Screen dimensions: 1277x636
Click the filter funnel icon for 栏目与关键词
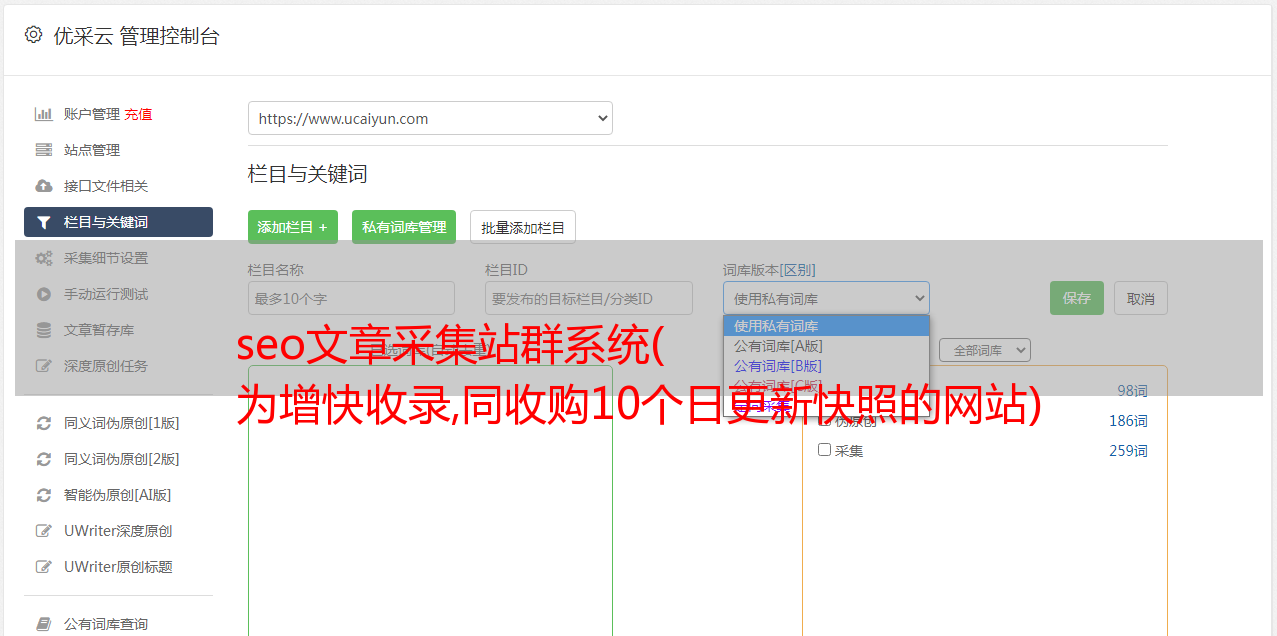pos(44,222)
